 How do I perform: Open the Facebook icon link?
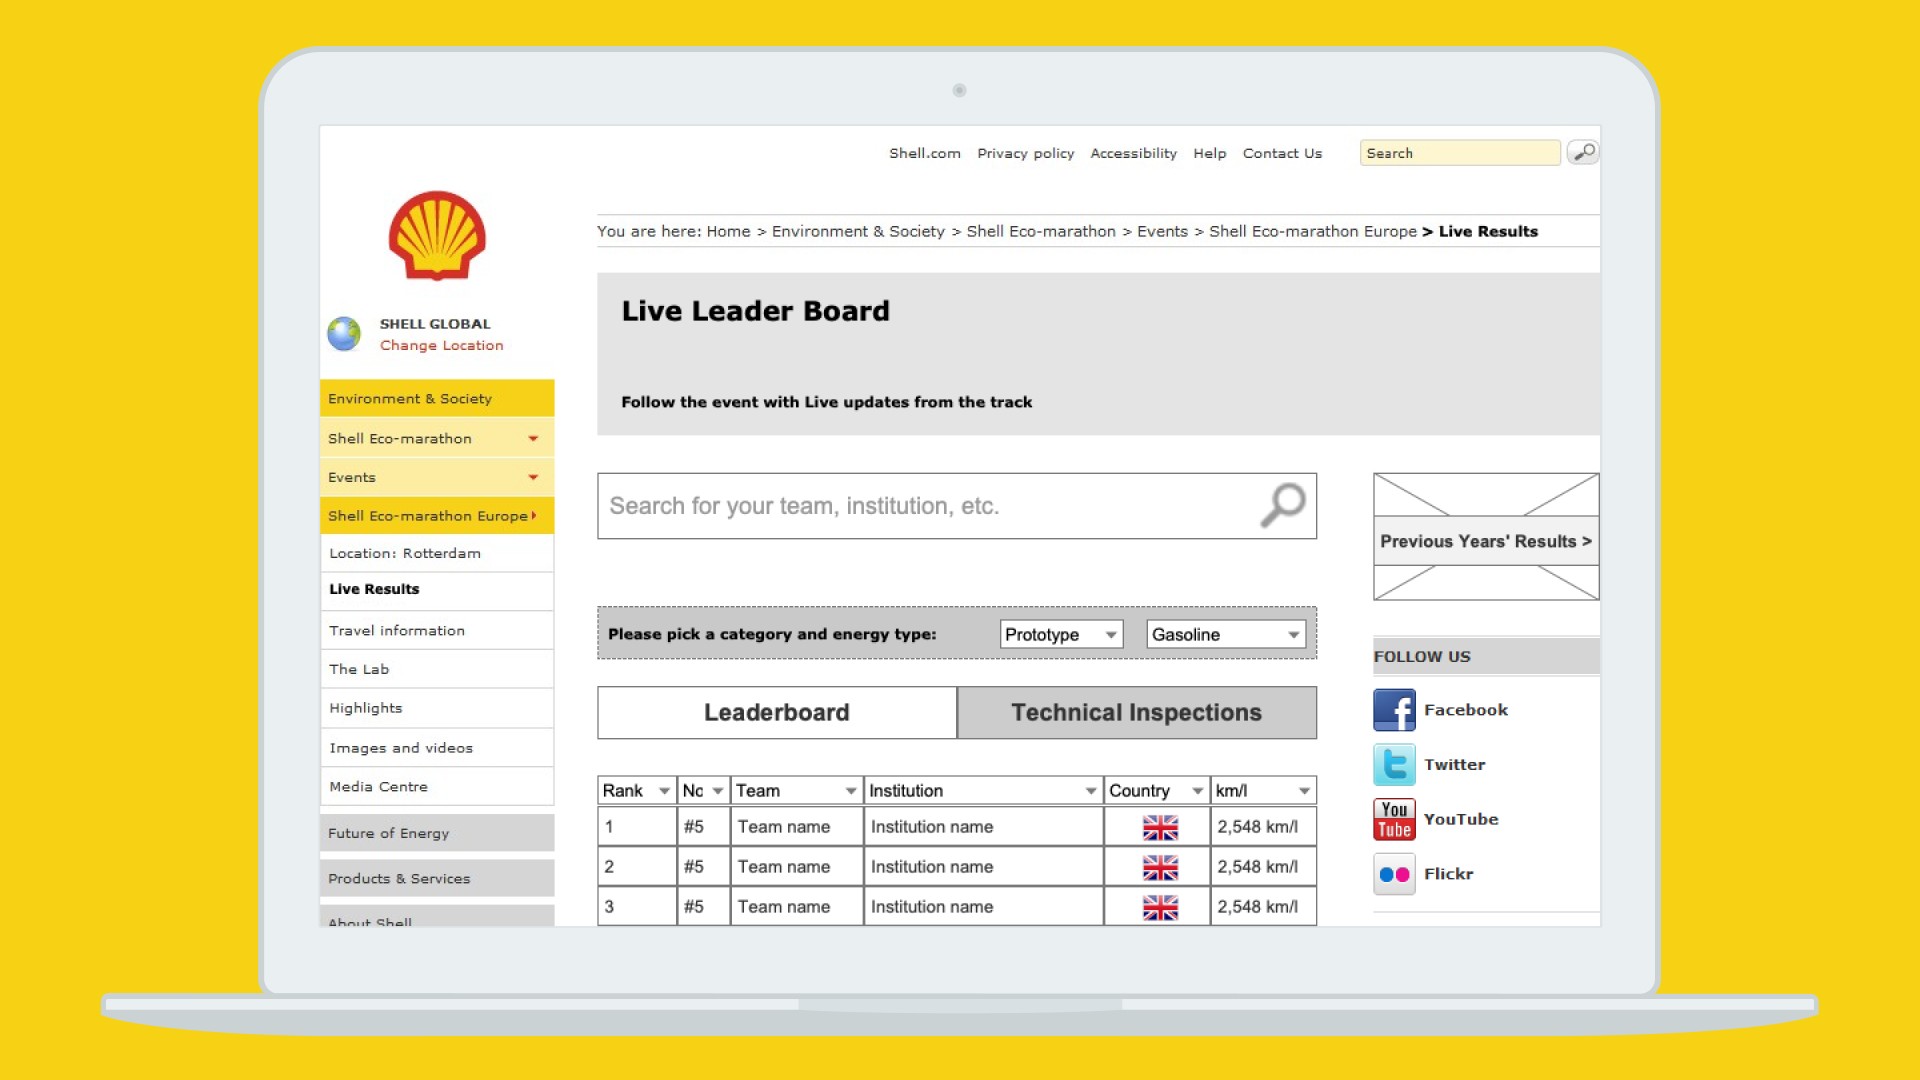click(x=1394, y=710)
